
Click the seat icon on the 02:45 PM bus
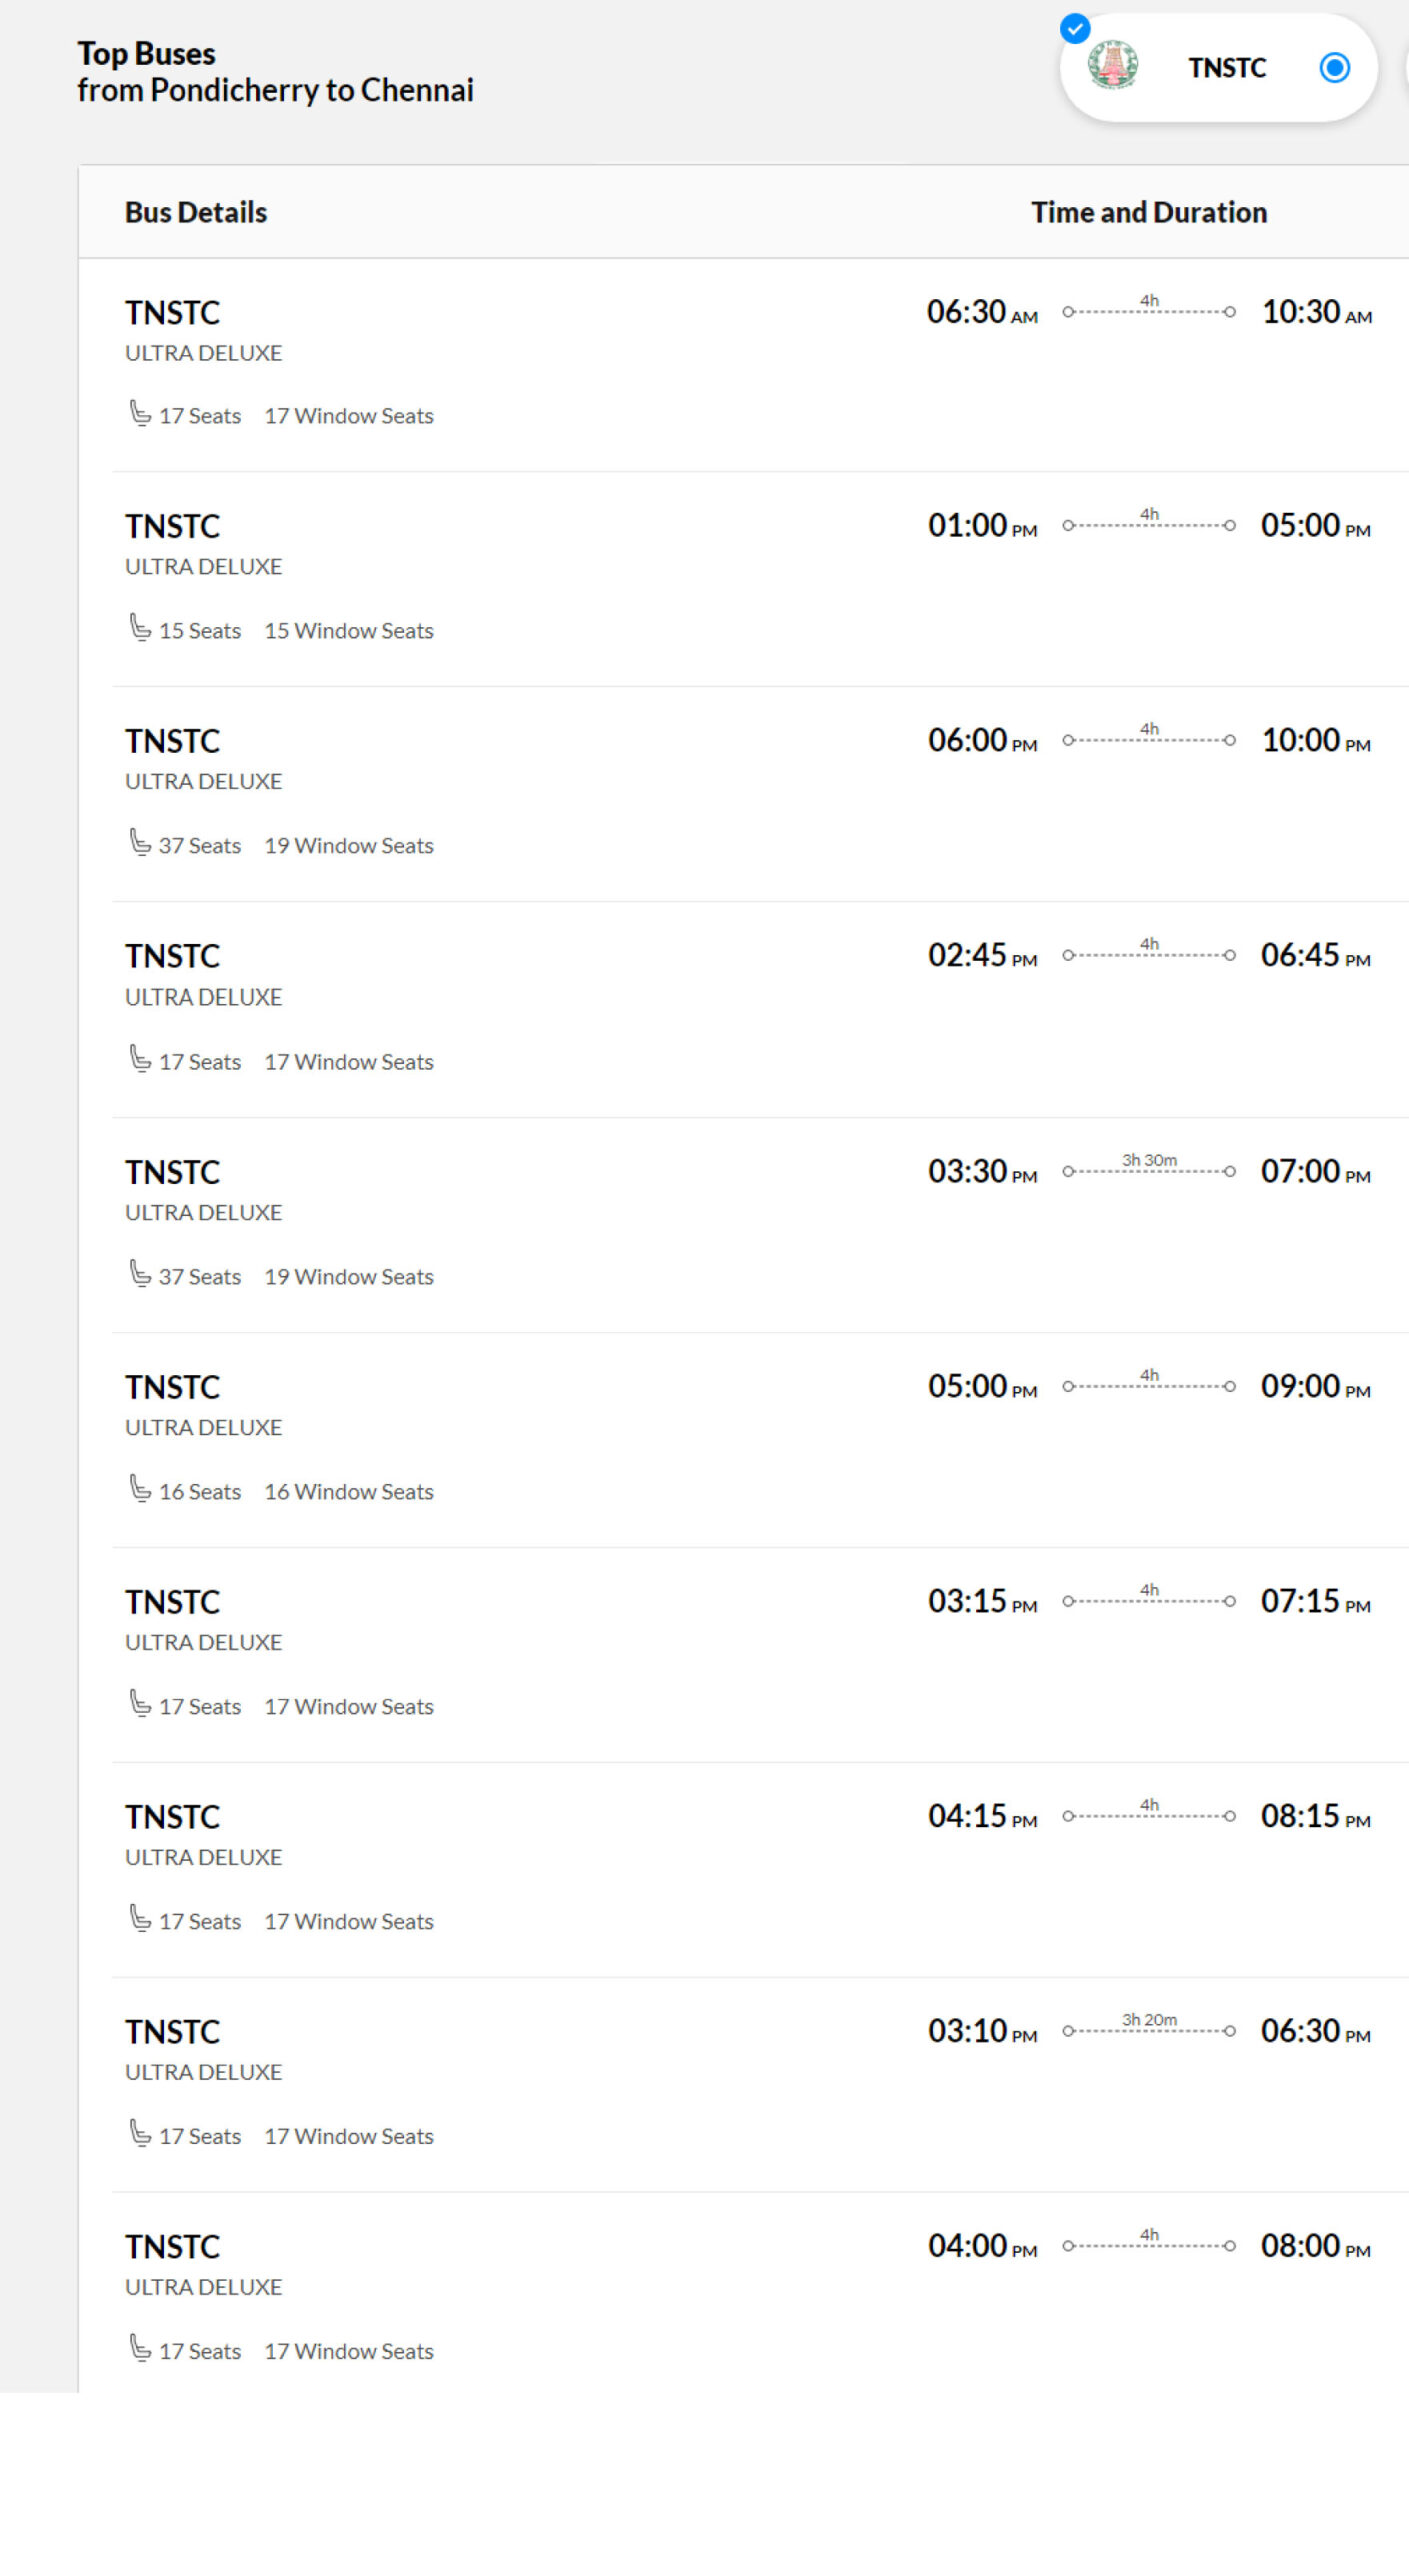(140, 1059)
